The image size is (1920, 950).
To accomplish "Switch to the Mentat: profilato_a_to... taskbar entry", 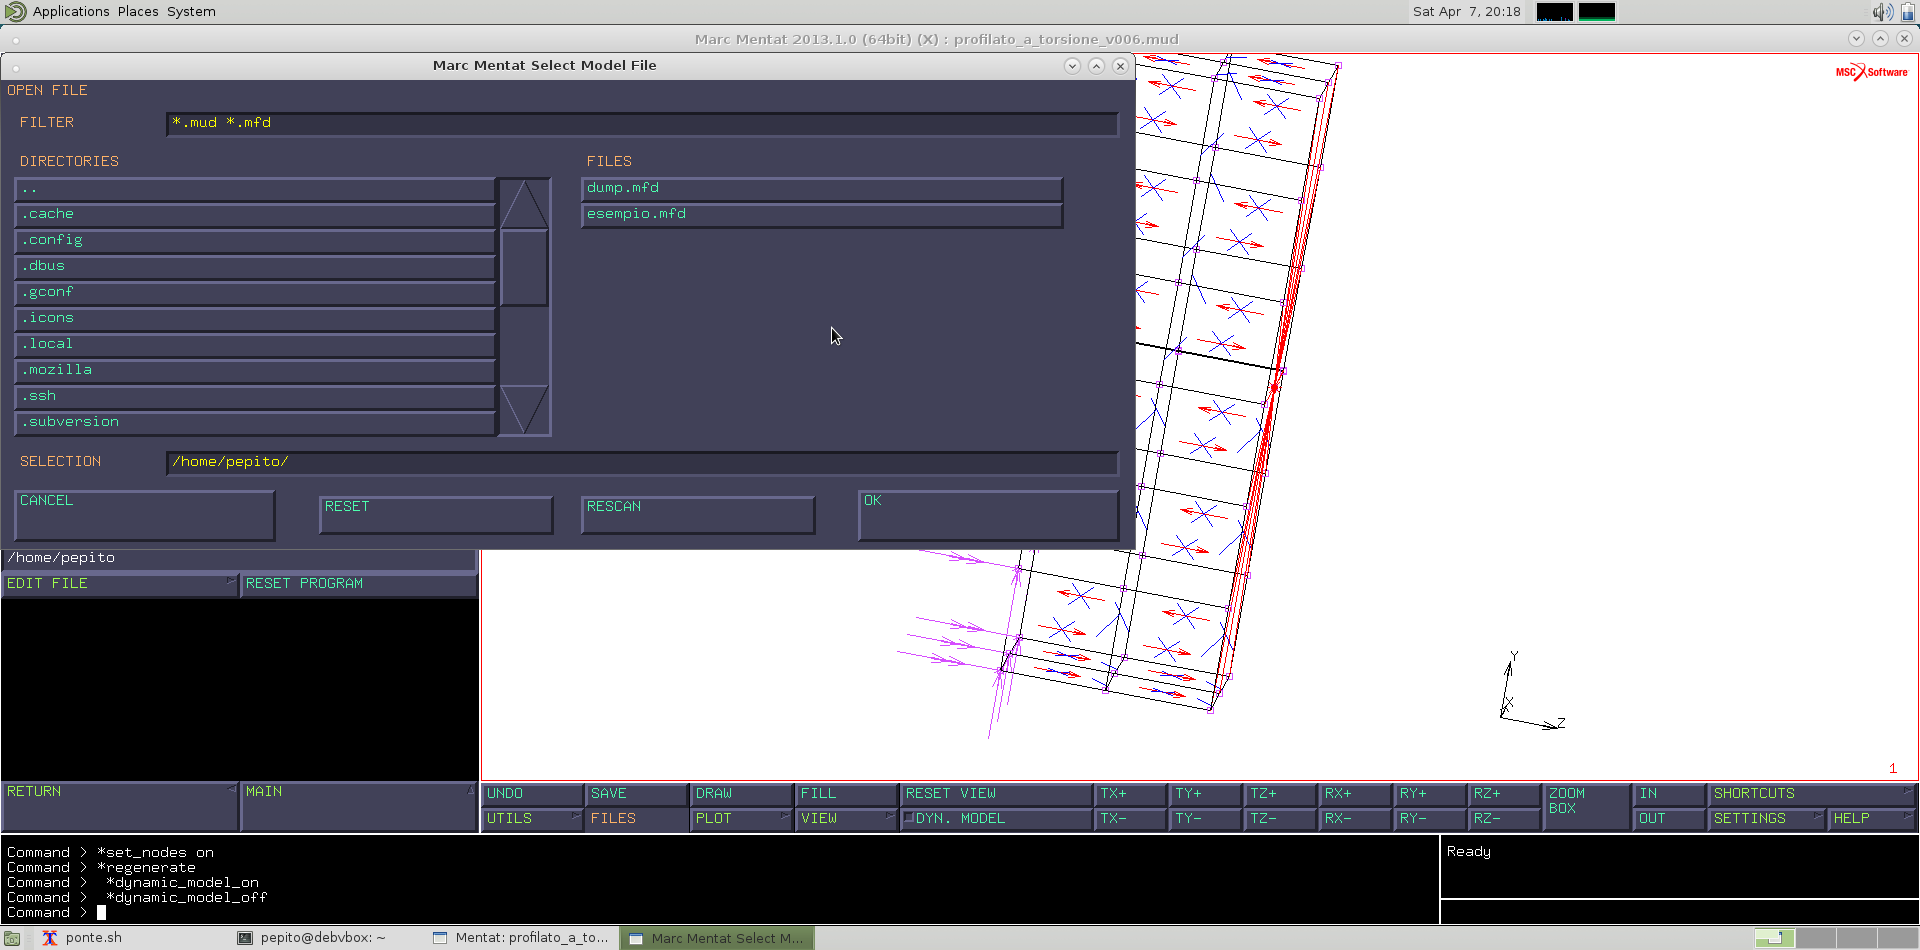I will 521,938.
